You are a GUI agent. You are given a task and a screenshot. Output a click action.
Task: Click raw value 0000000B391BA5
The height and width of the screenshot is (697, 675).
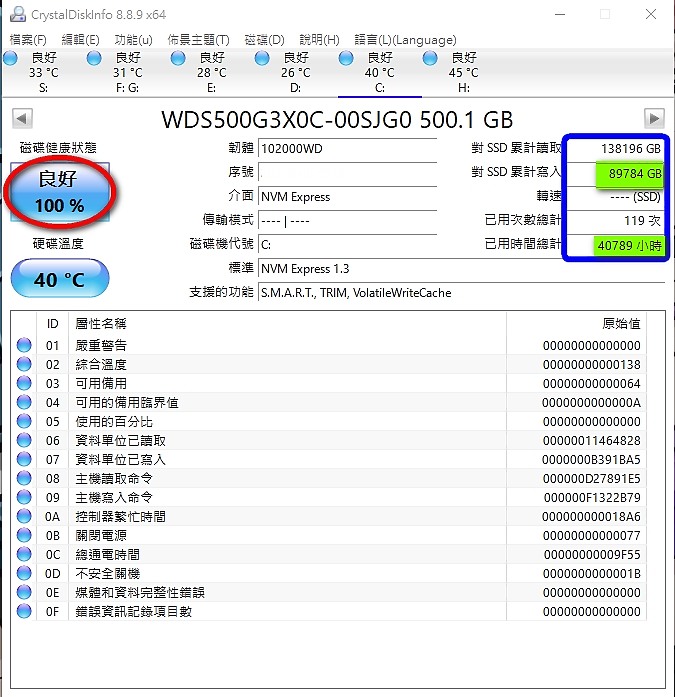click(x=591, y=460)
